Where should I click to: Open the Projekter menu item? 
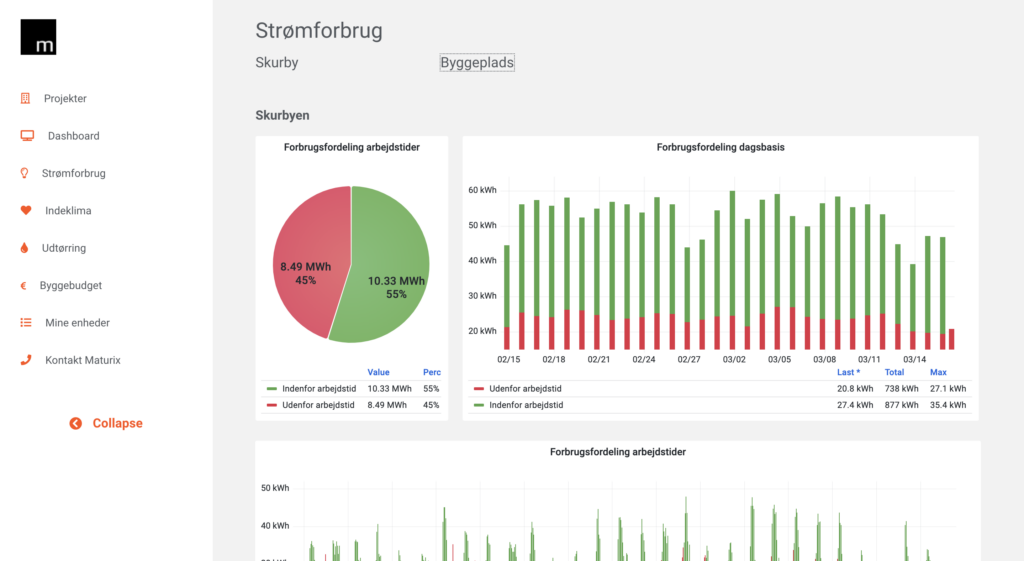click(x=65, y=99)
